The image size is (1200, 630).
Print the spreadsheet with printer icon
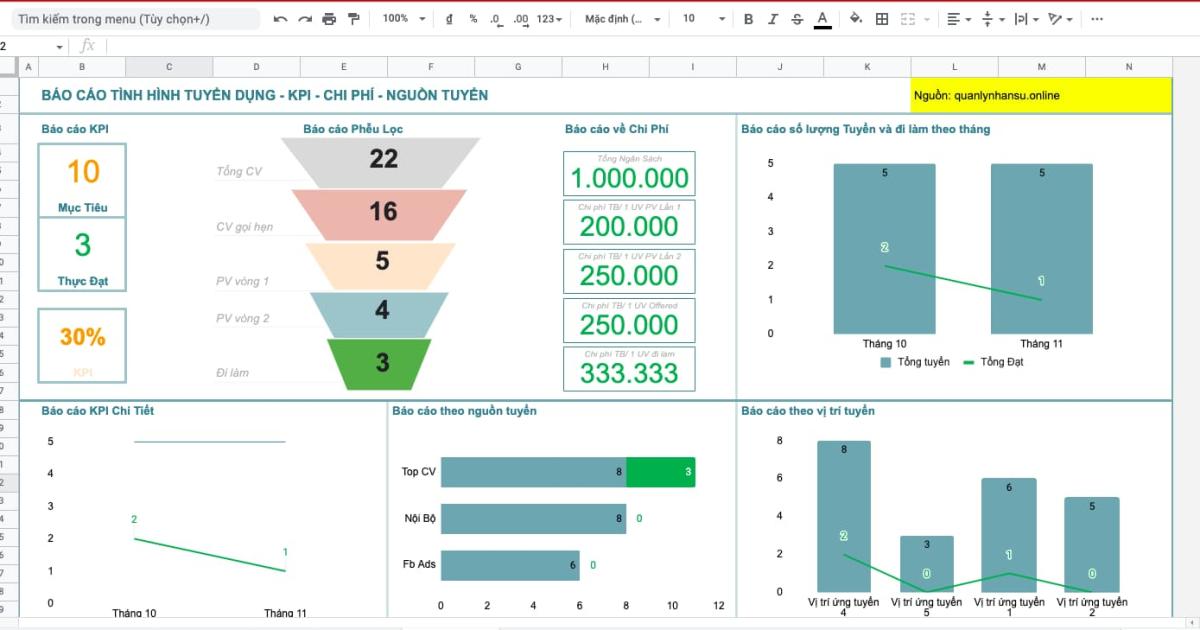329,19
